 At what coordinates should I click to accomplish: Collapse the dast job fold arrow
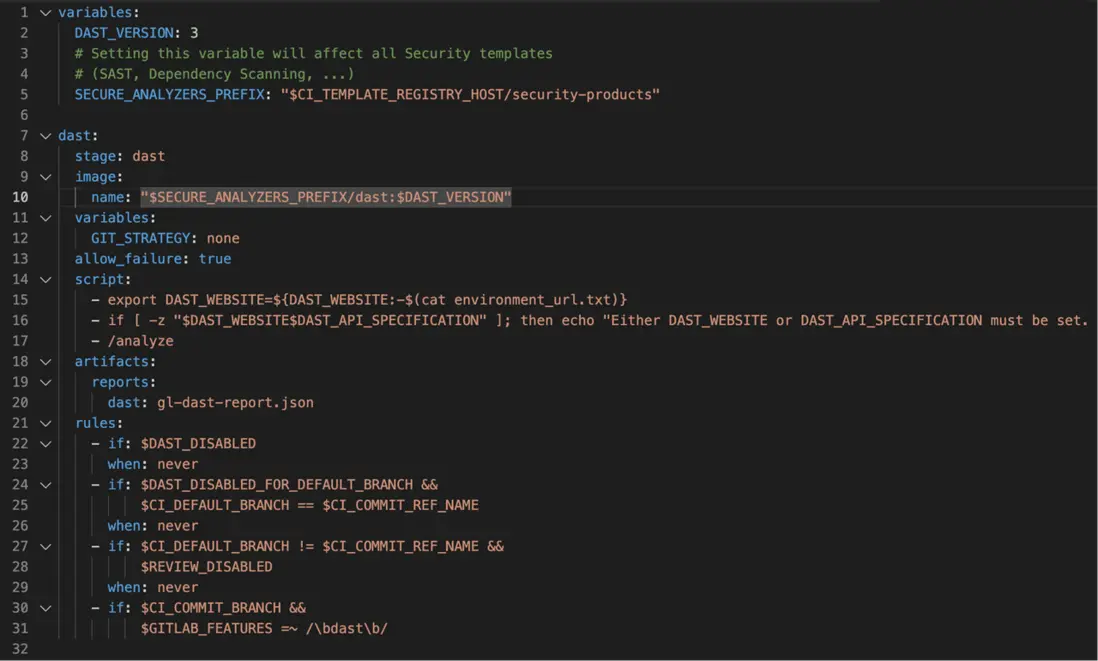(45, 136)
